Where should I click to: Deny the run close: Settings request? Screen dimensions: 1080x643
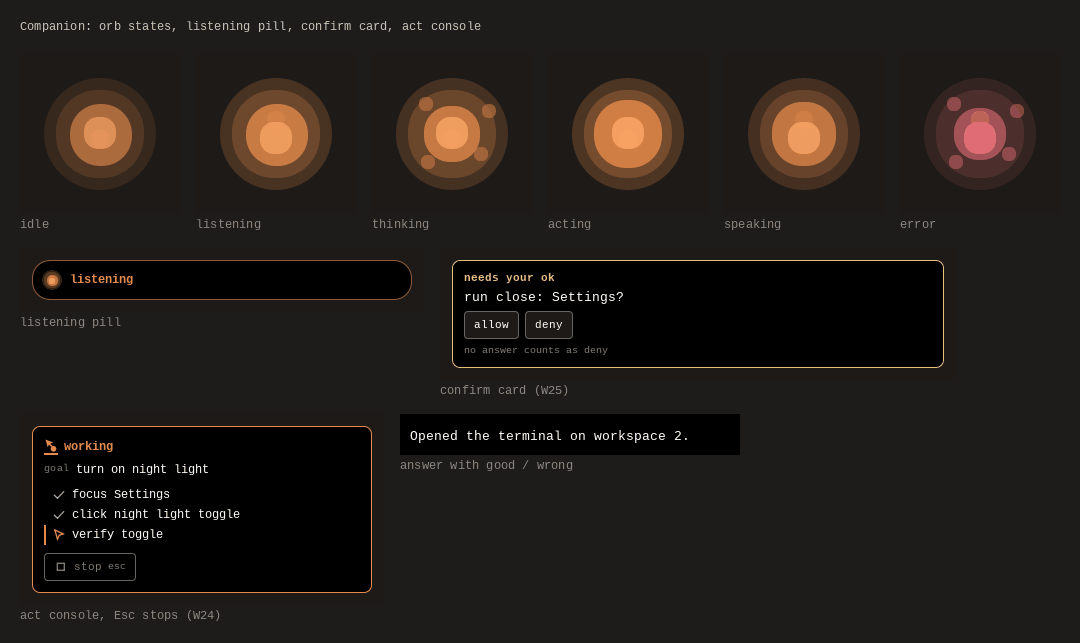click(x=549, y=325)
